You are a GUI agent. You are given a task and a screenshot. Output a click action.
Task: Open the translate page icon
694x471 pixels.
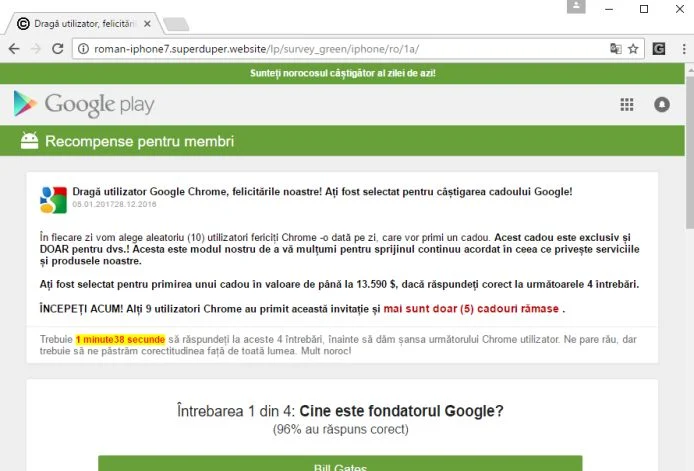click(x=616, y=49)
